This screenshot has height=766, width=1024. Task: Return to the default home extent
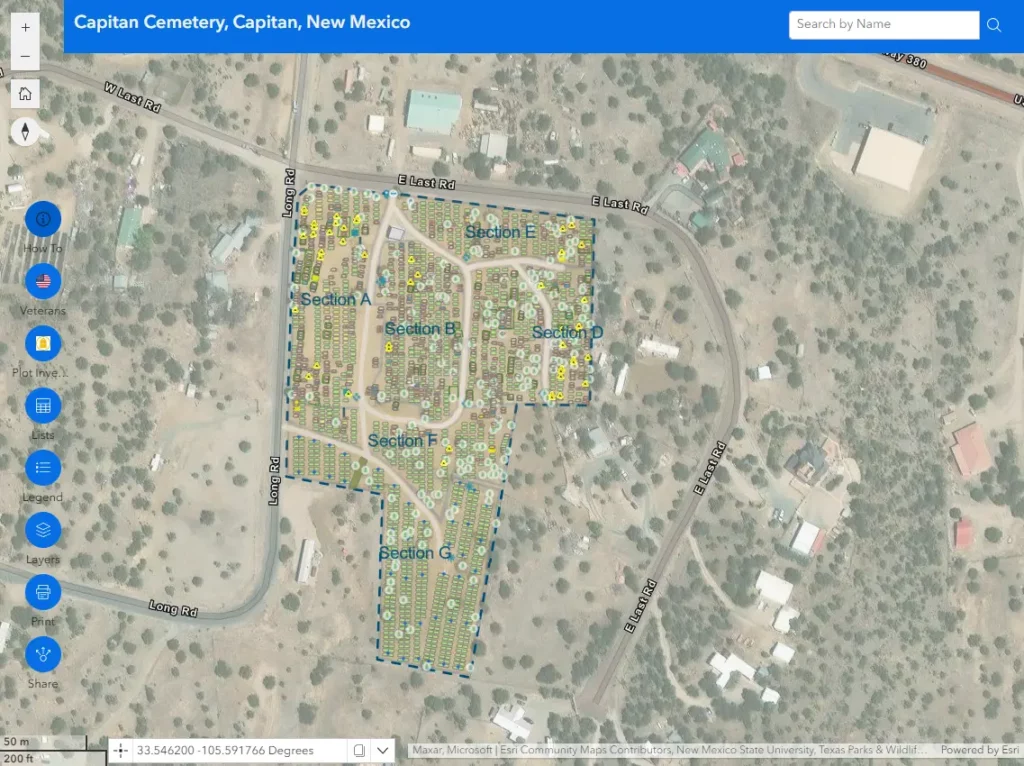click(25, 94)
